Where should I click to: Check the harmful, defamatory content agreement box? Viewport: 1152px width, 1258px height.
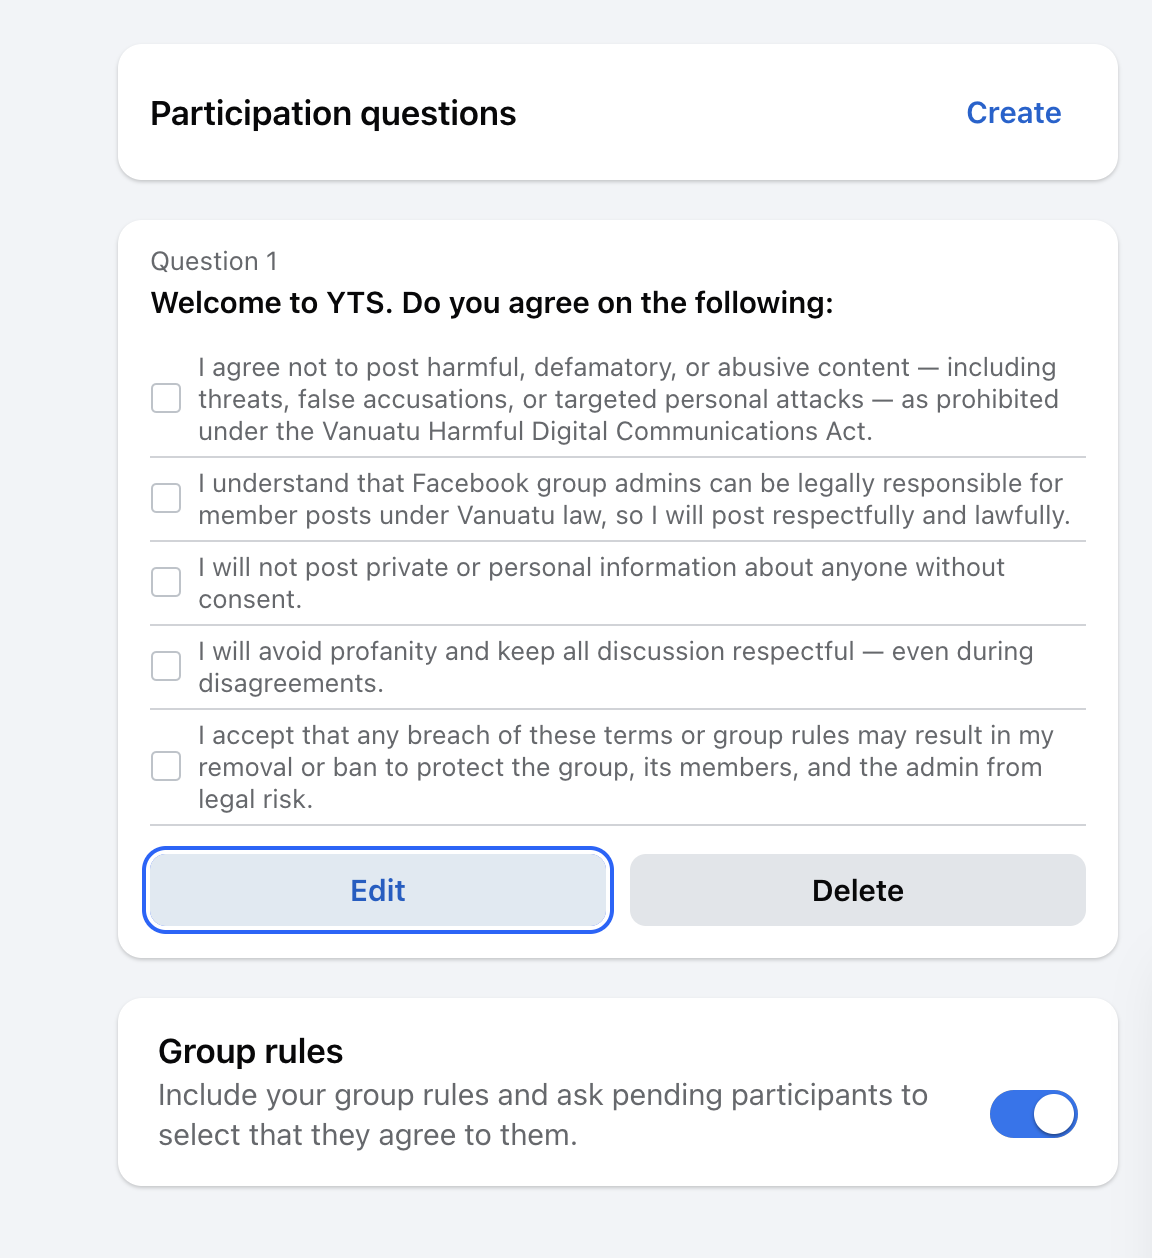point(166,398)
